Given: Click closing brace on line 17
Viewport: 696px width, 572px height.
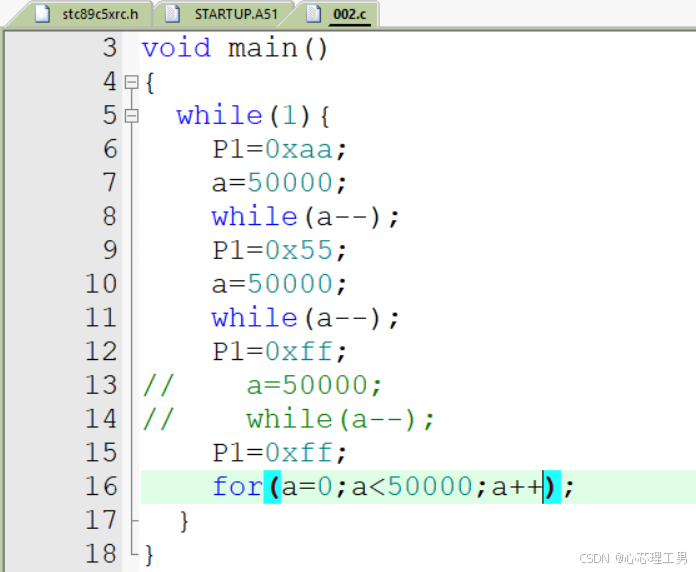Looking at the screenshot, I should 185,521.
